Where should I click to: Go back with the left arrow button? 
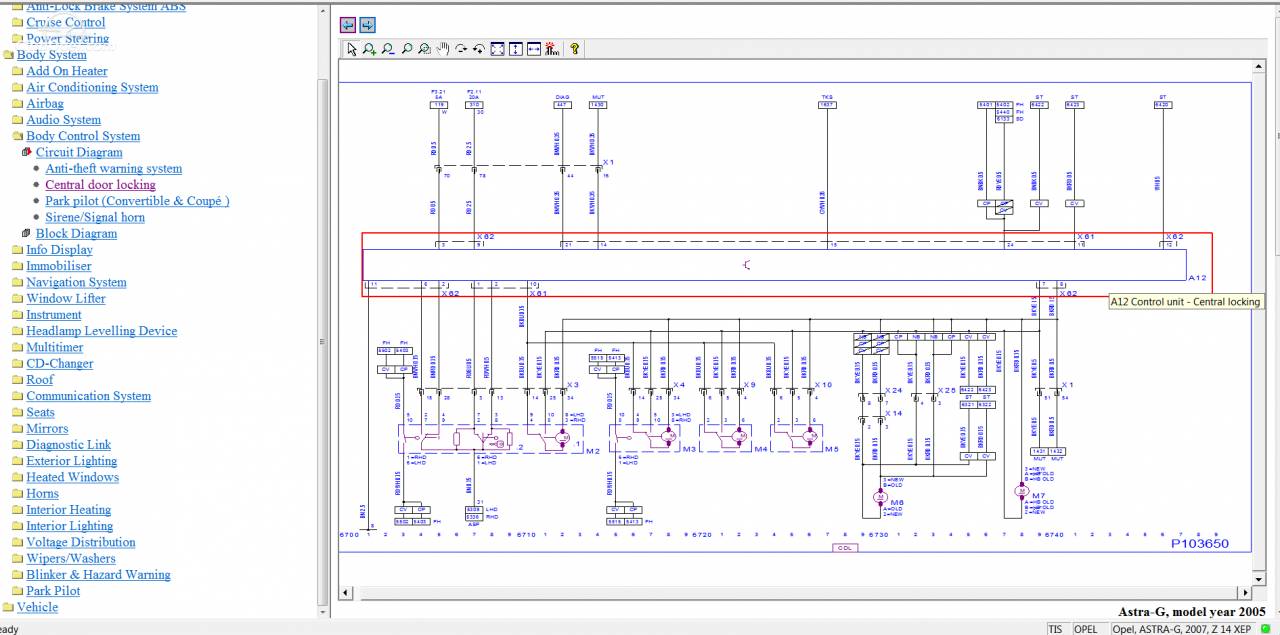click(348, 25)
